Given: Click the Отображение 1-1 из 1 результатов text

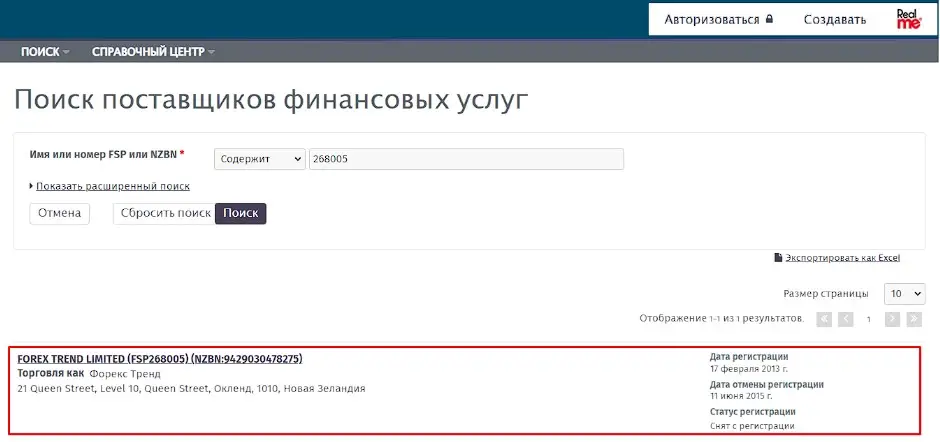Looking at the screenshot, I should point(721,318).
